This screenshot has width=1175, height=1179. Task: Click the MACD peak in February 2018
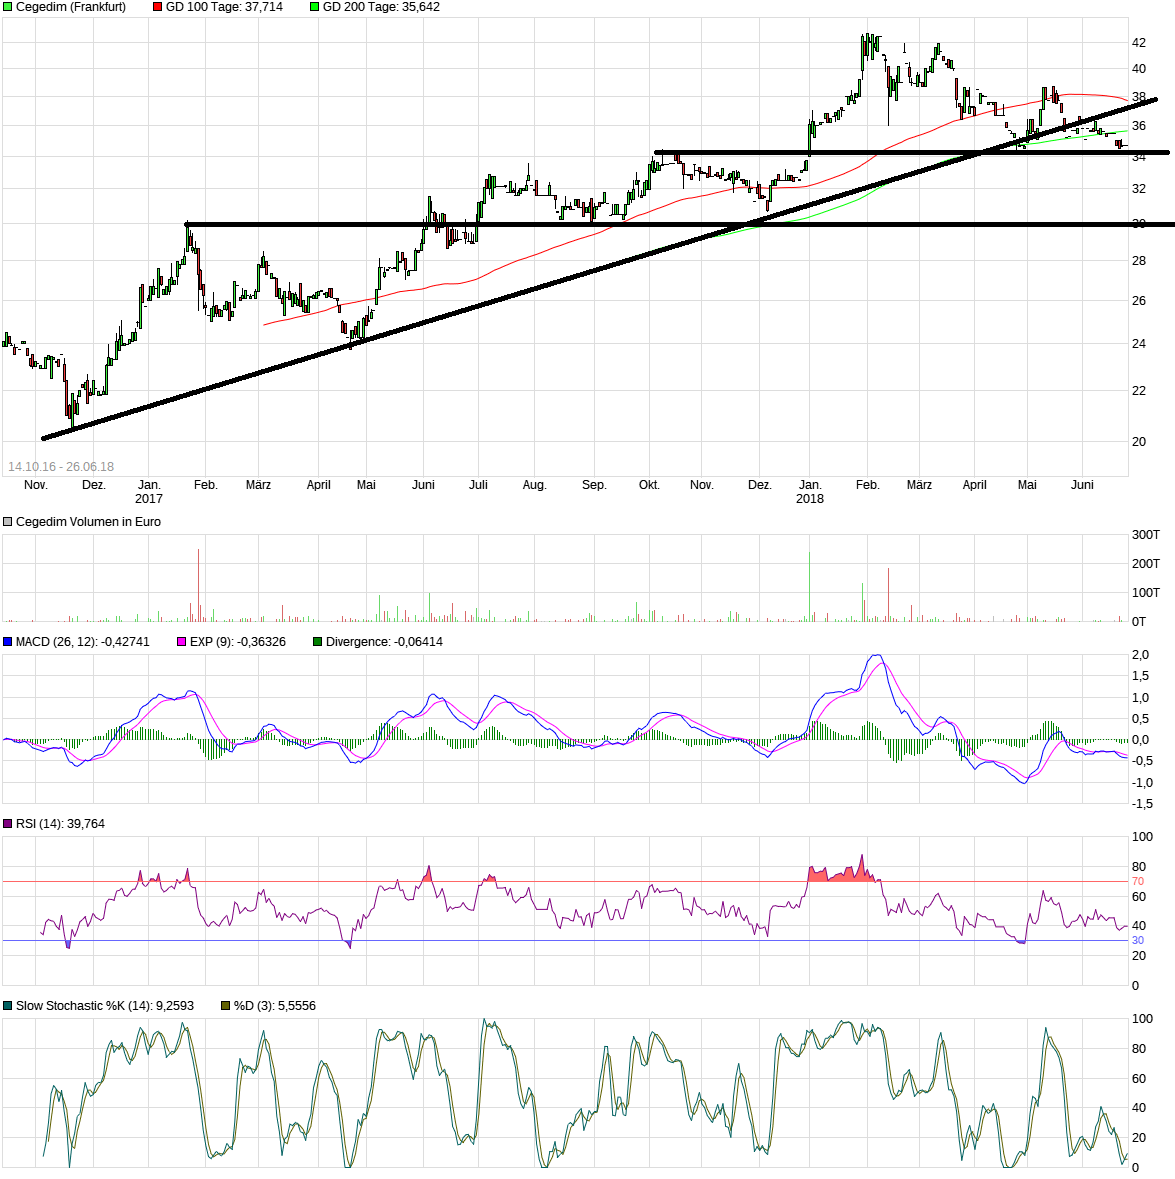click(877, 657)
